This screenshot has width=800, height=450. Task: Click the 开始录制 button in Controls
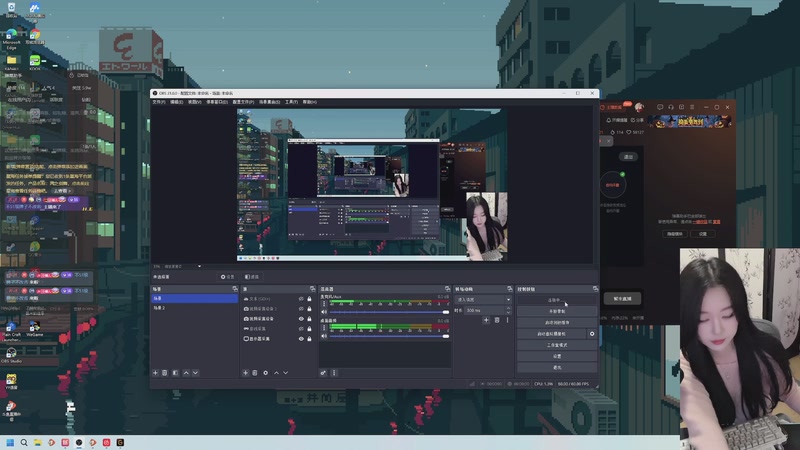coord(557,311)
